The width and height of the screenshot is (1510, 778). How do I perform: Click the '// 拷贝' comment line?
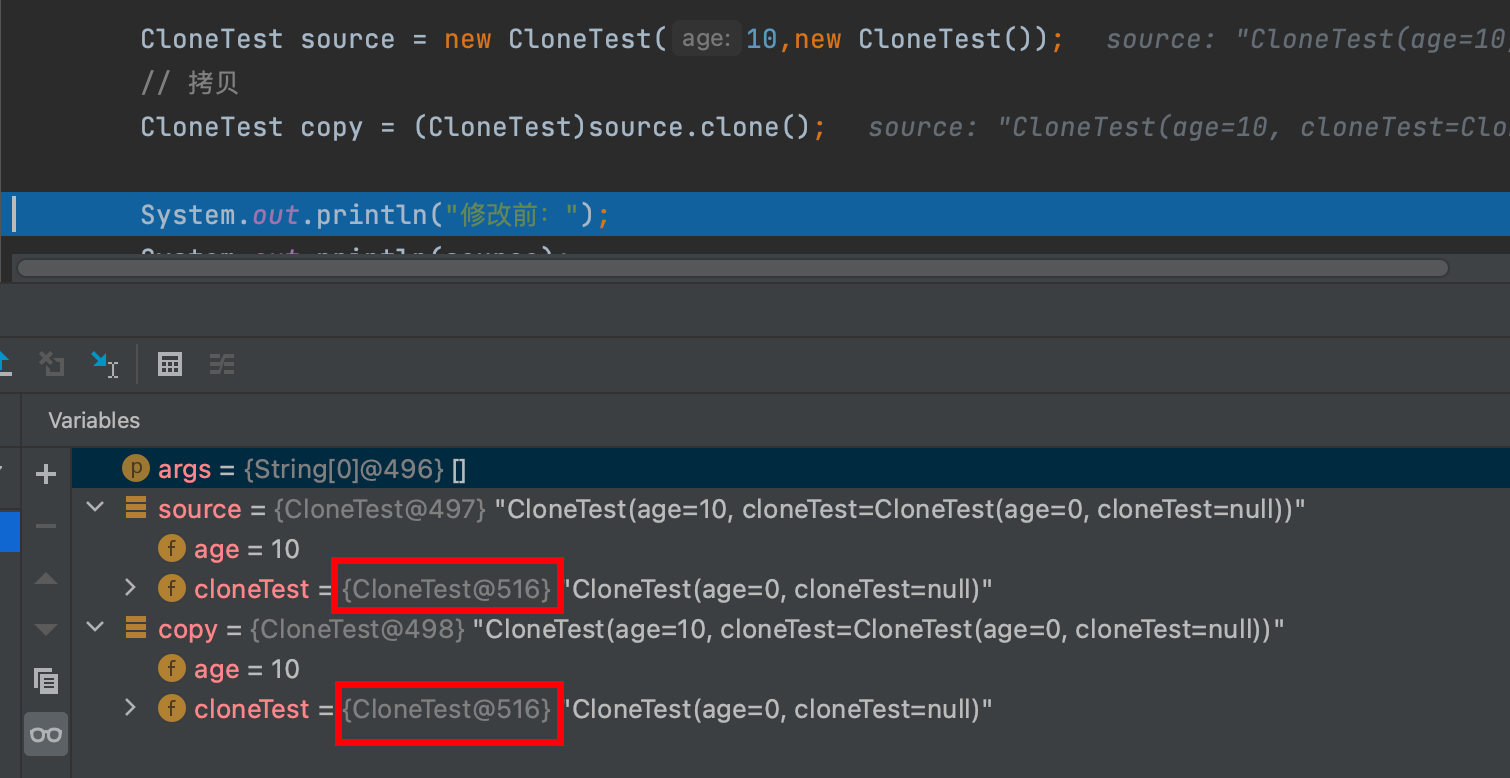[190, 83]
